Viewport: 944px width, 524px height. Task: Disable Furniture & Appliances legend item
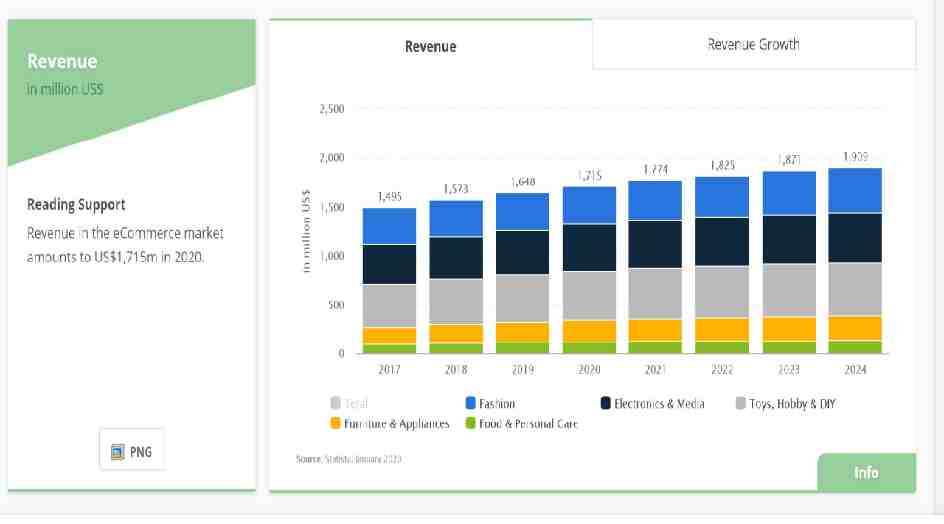coord(390,423)
